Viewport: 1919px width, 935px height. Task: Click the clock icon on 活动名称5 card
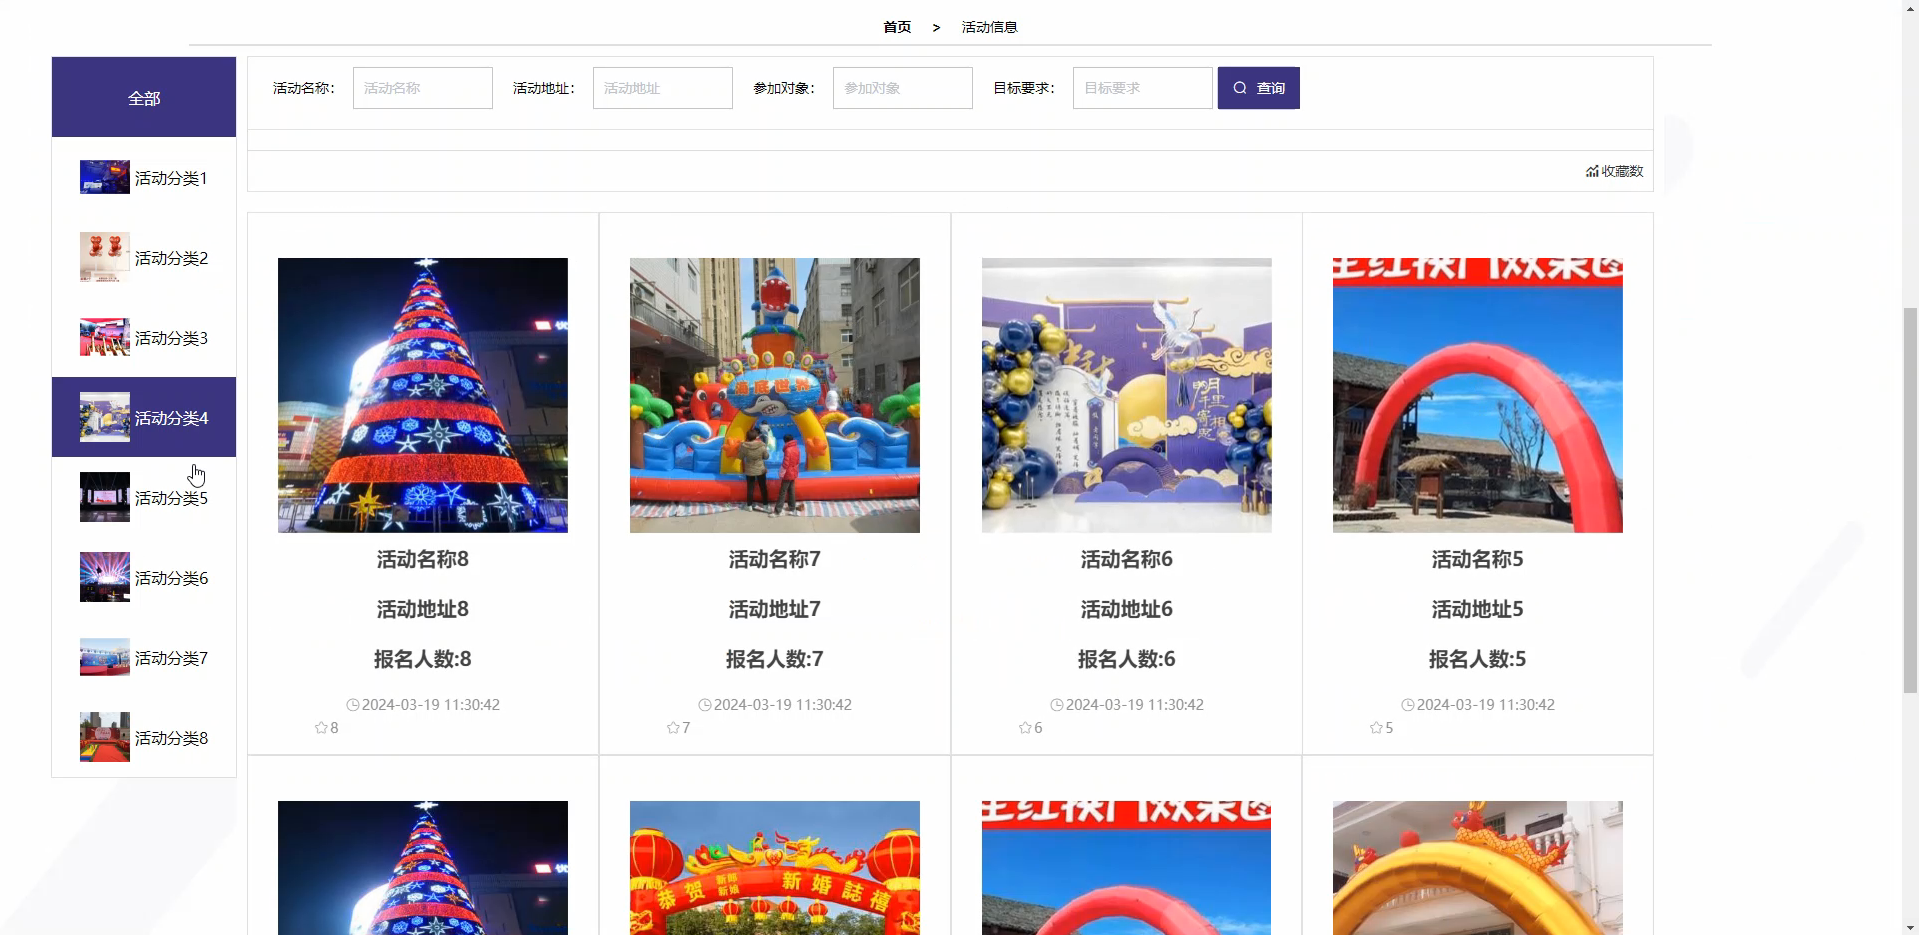point(1408,705)
